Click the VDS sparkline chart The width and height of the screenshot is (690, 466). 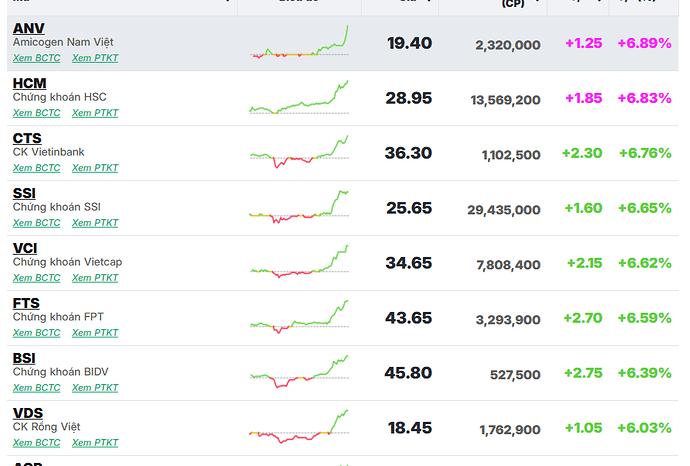tap(299, 427)
